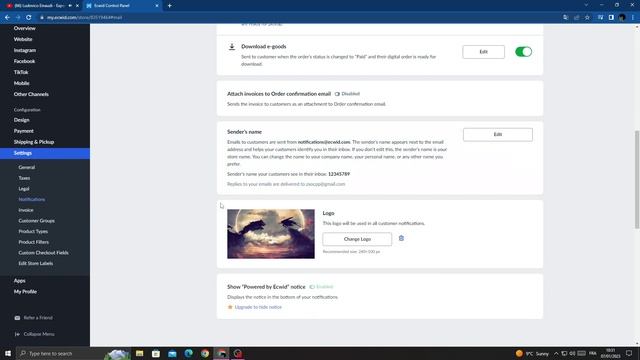Open Facebook in the sidebar

(x=24, y=61)
